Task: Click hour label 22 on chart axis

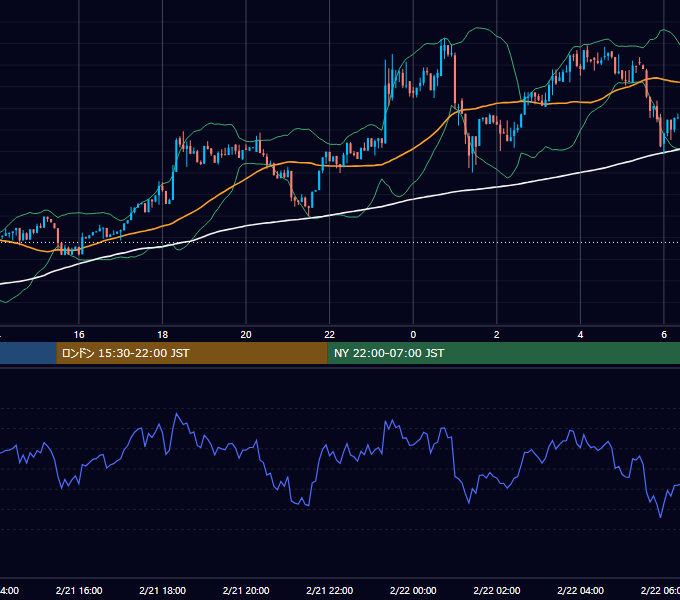Action: pyautogui.click(x=330, y=335)
